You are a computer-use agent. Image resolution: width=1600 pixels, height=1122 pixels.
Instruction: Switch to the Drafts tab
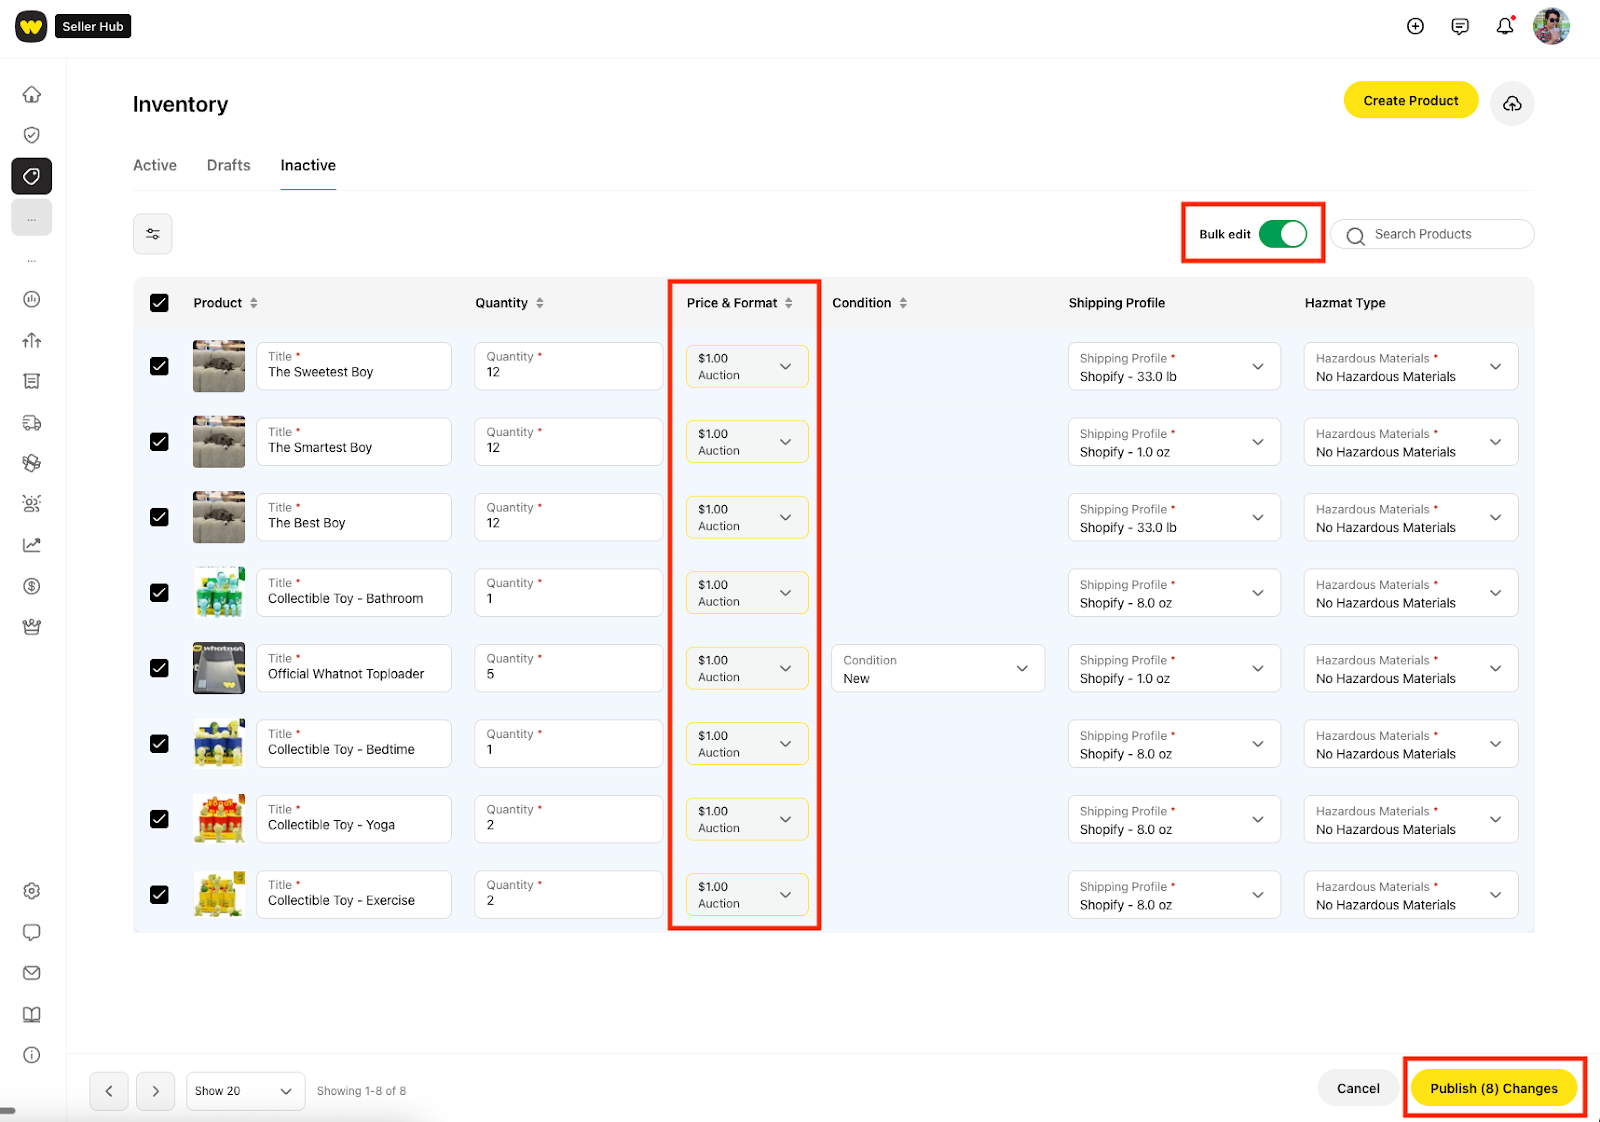pos(229,166)
